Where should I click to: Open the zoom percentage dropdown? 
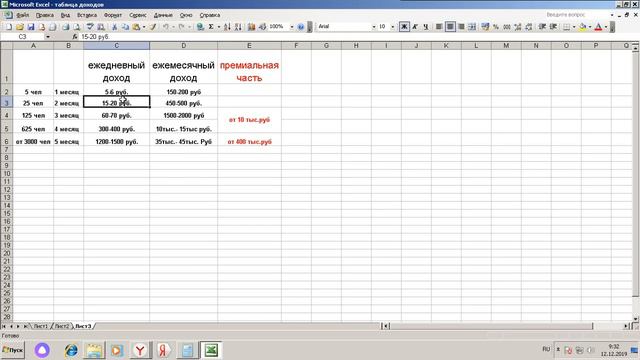[x=291, y=27]
